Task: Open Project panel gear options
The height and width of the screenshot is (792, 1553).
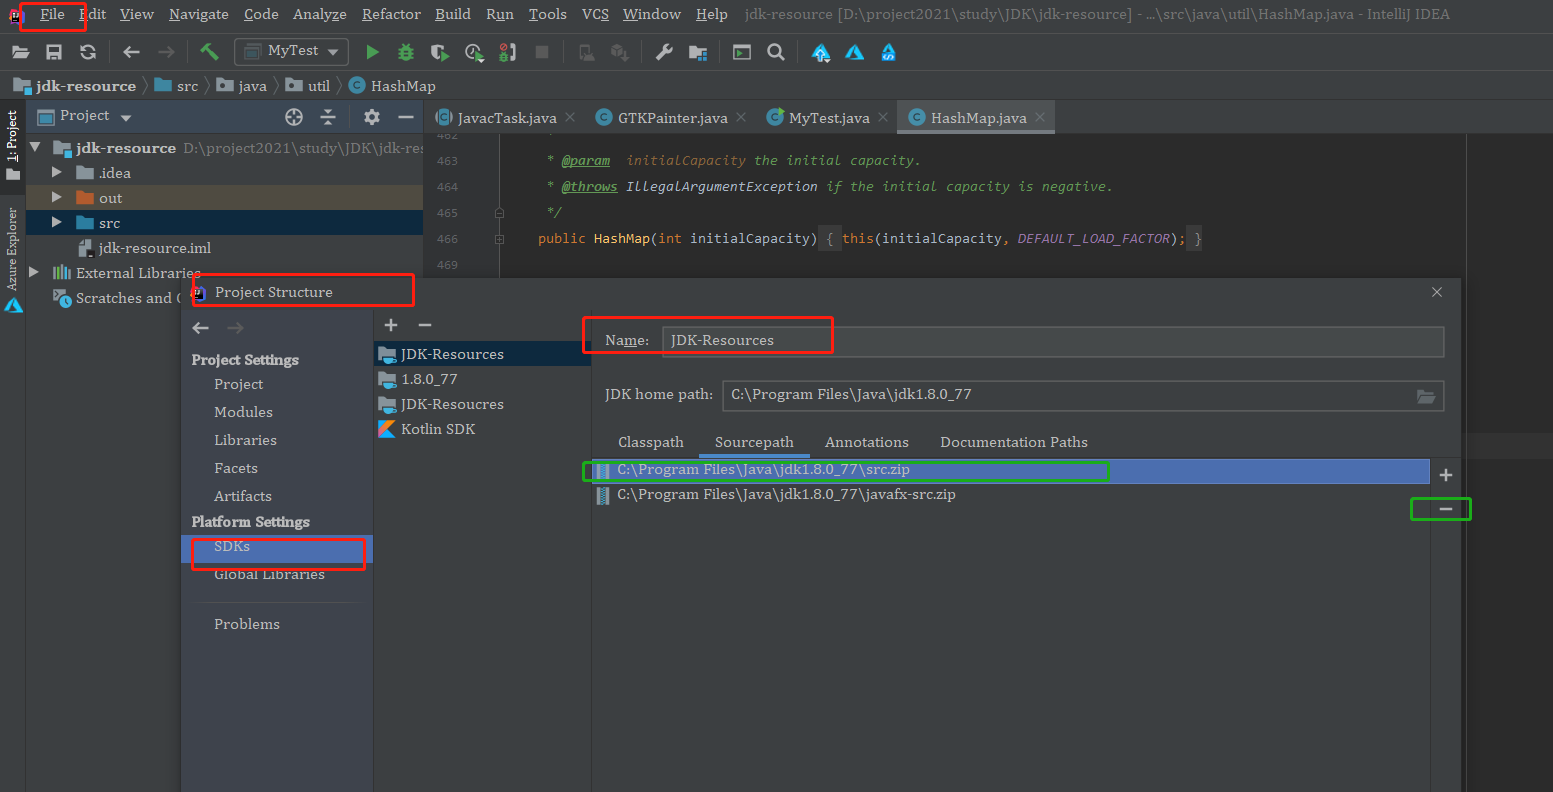Action: click(x=372, y=117)
